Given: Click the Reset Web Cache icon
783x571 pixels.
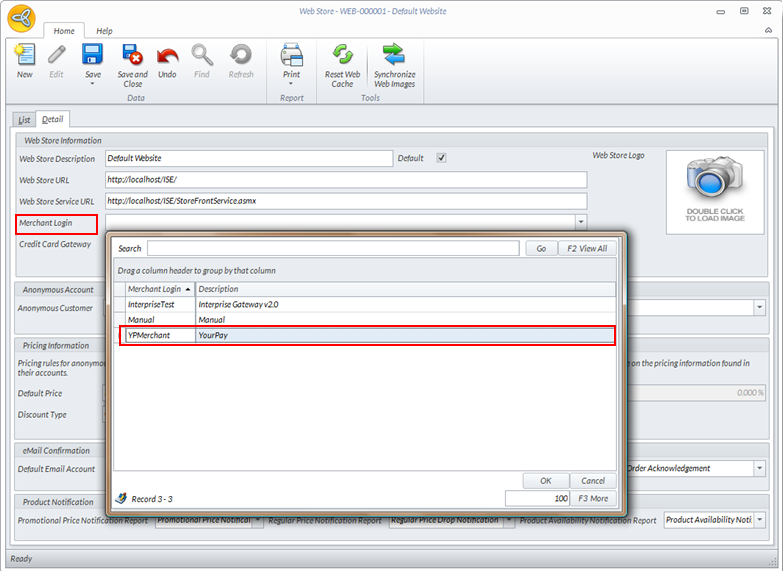Looking at the screenshot, I should click(342, 56).
